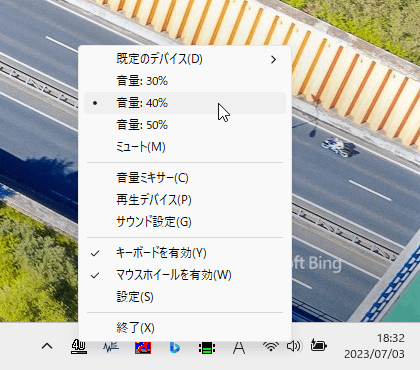Click the 4U tray icon
This screenshot has height=370, width=420.
79,347
